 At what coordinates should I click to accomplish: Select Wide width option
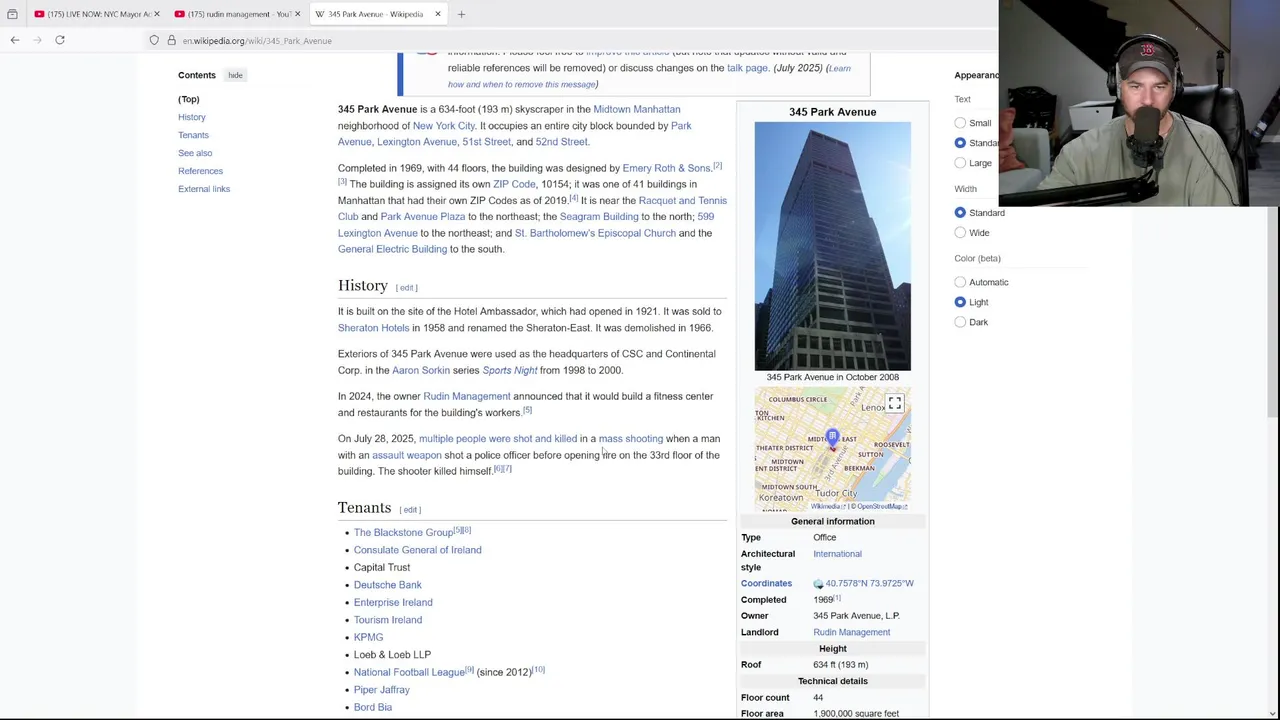point(960,233)
